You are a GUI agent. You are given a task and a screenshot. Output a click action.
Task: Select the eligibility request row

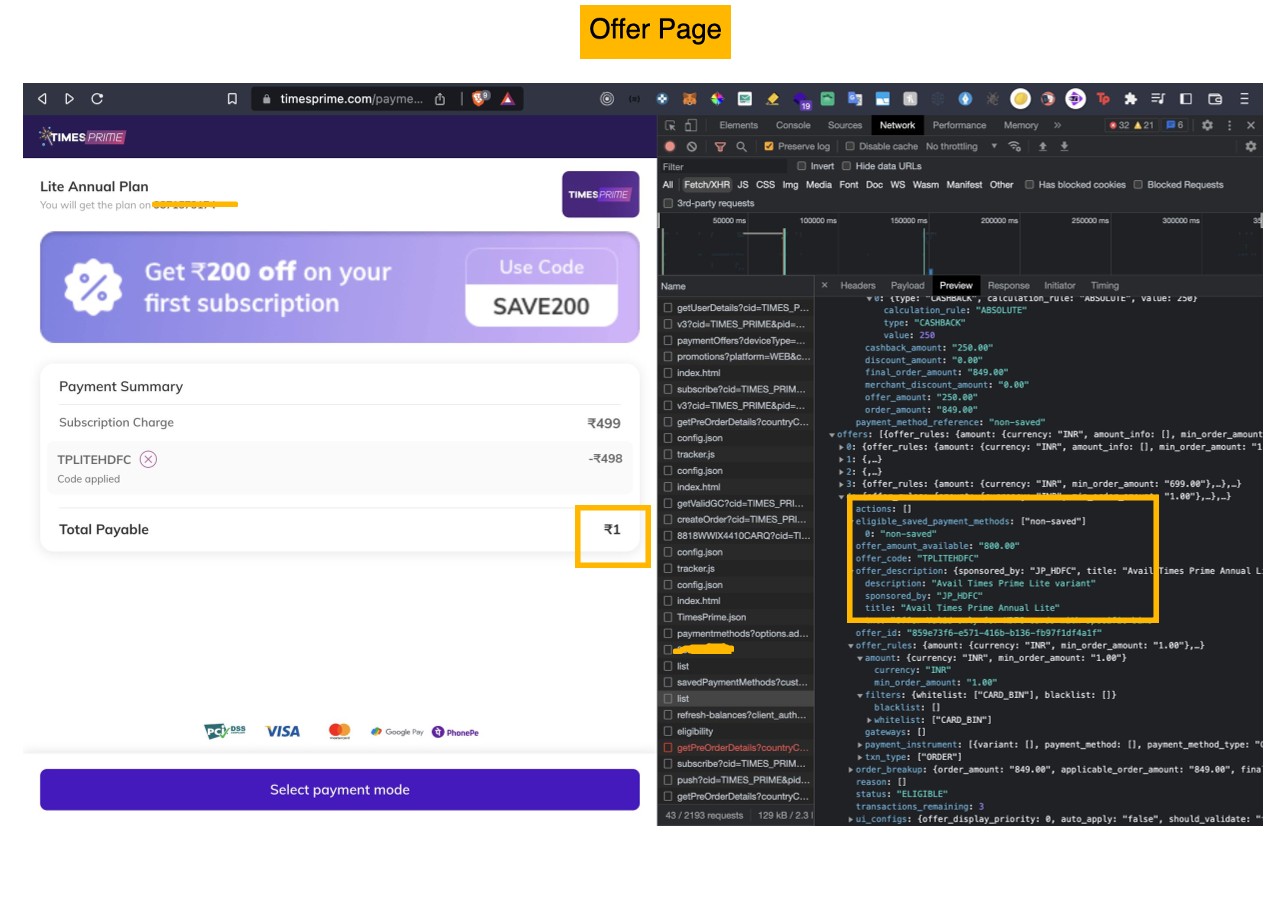pos(736,731)
